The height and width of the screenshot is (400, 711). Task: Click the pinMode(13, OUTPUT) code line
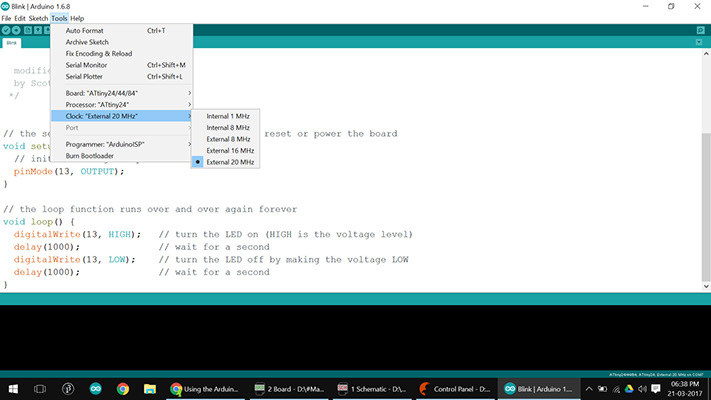point(69,171)
